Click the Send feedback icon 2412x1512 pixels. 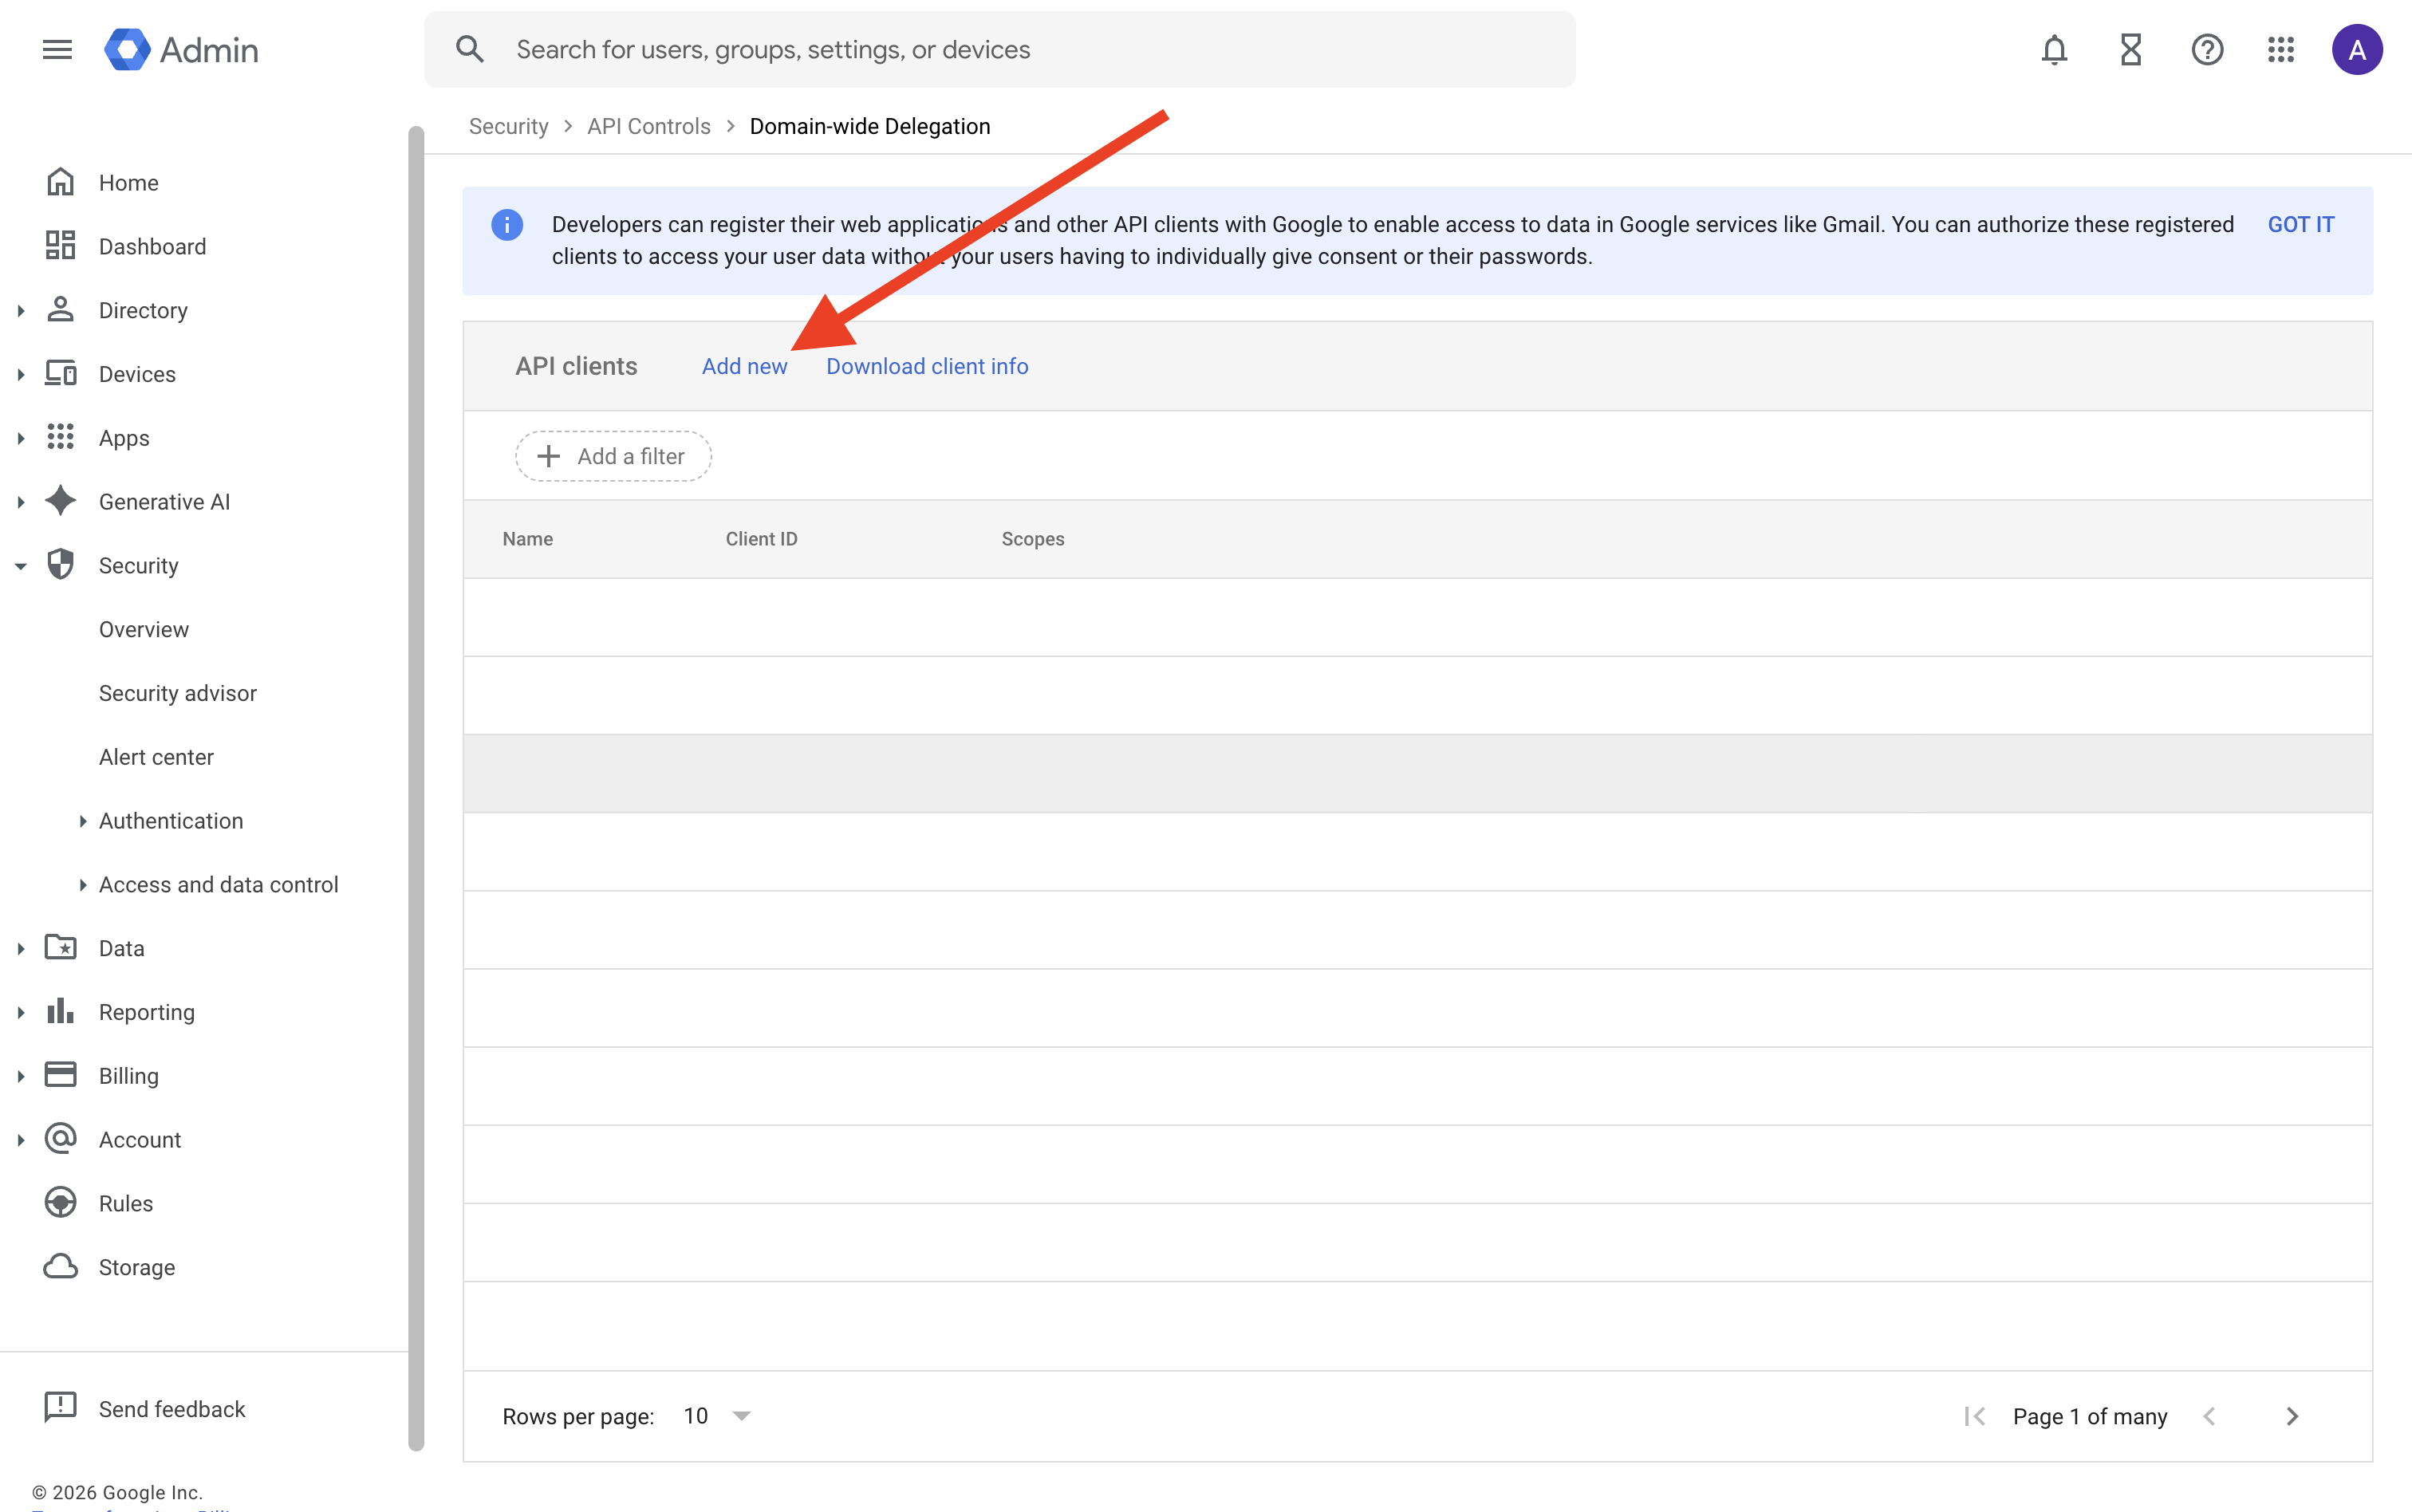[60, 1407]
